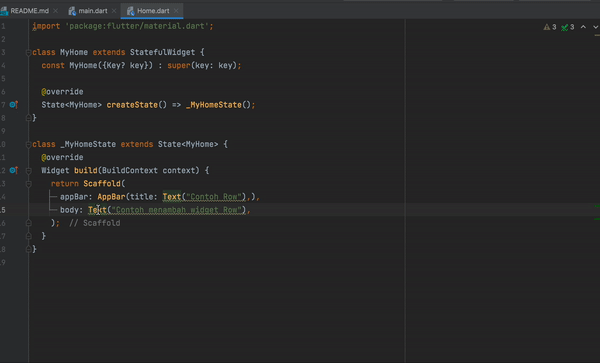Viewport: 600px width, 363px height.
Task: Click the // Scaffold closing comment
Action: click(x=95, y=223)
